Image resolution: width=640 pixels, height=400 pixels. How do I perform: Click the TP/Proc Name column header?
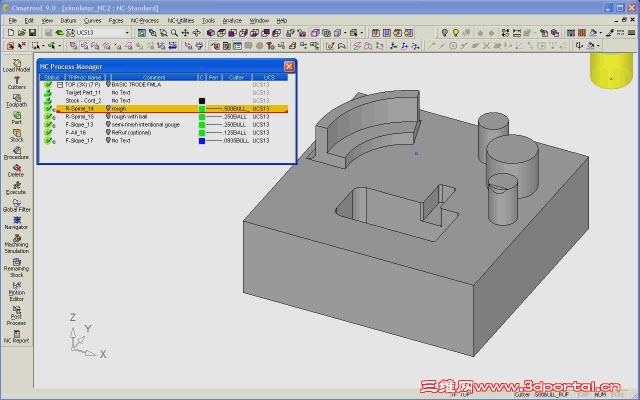(85, 77)
